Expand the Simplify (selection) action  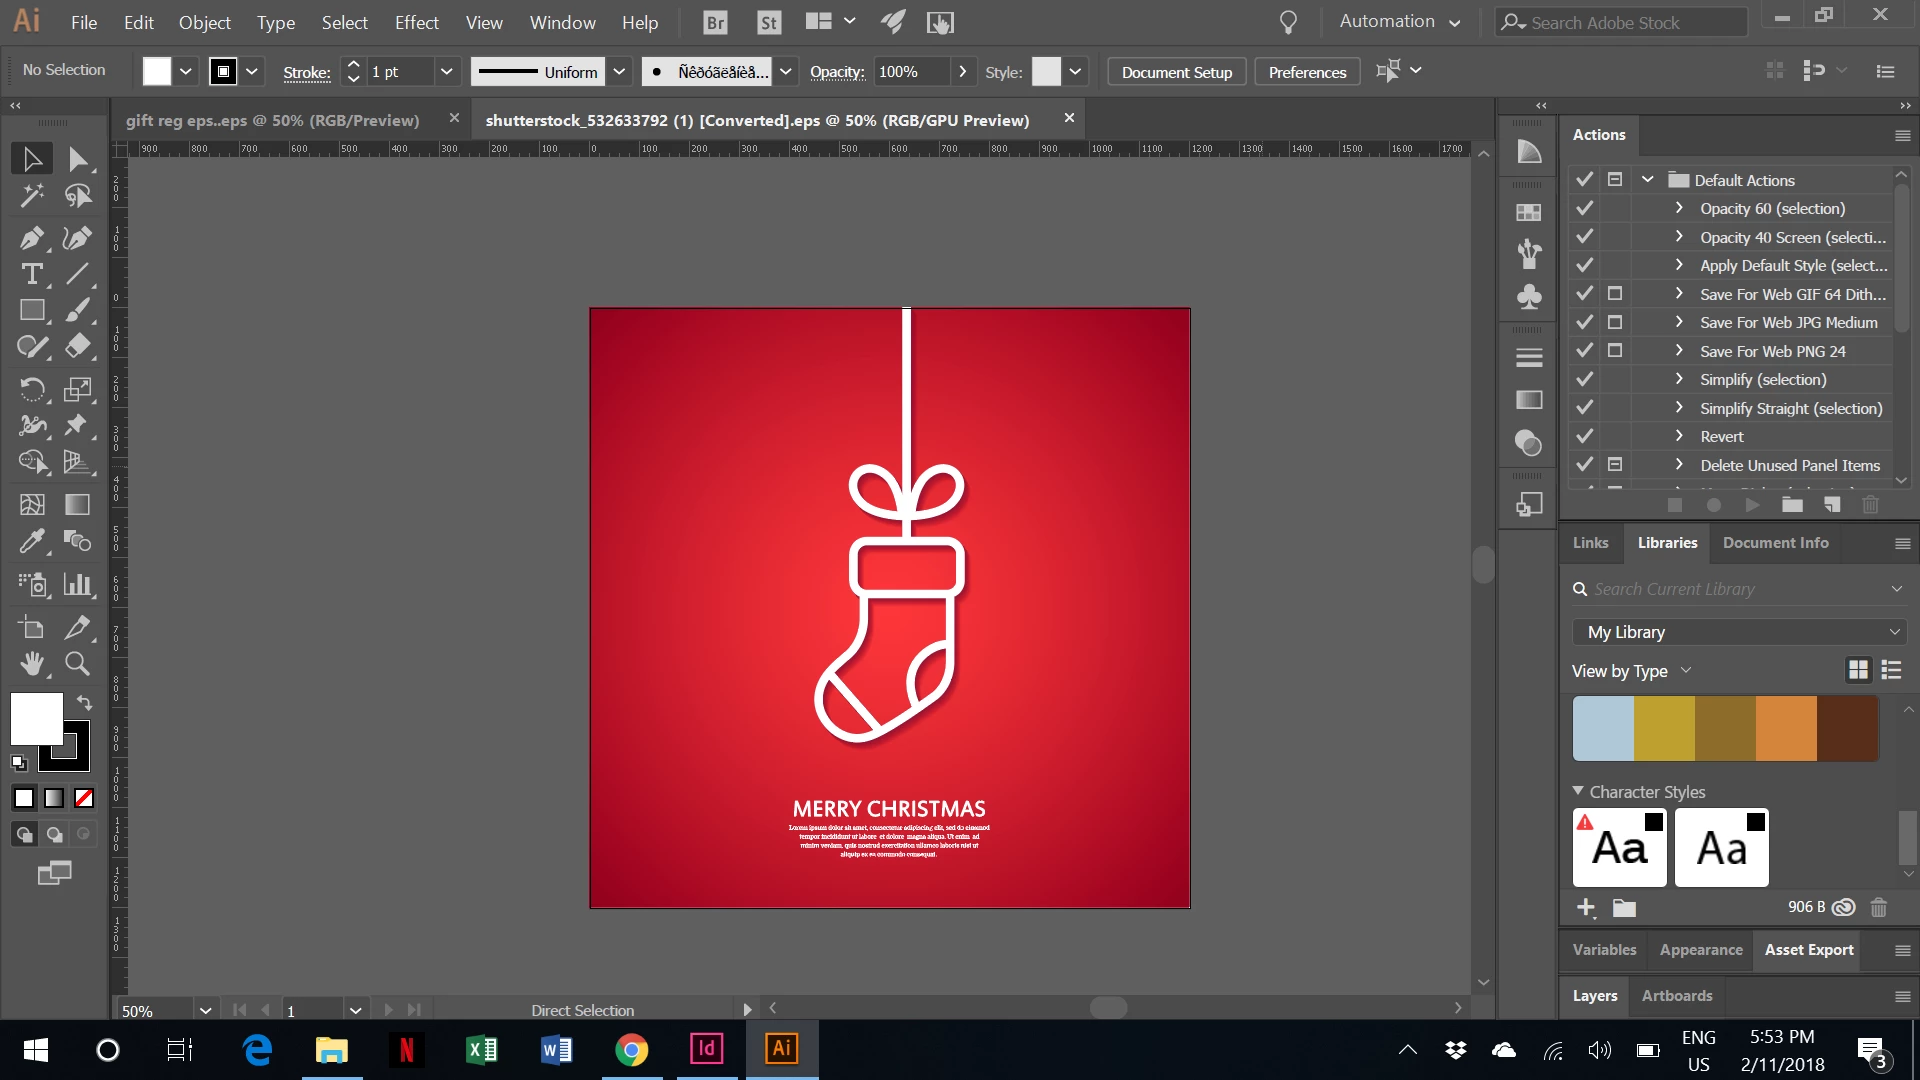click(1679, 379)
